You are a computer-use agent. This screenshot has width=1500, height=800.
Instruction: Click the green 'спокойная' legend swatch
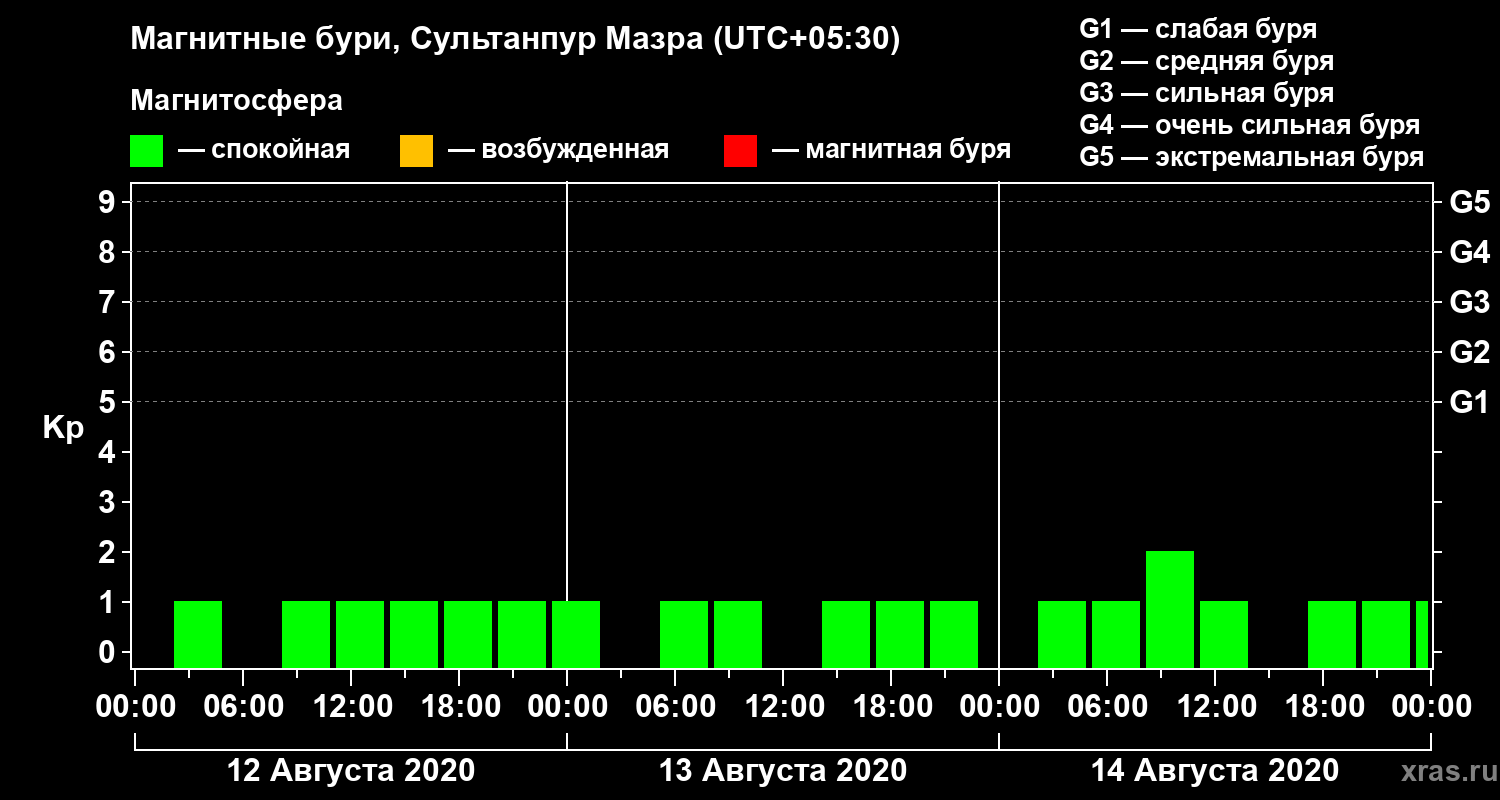pyautogui.click(x=146, y=150)
